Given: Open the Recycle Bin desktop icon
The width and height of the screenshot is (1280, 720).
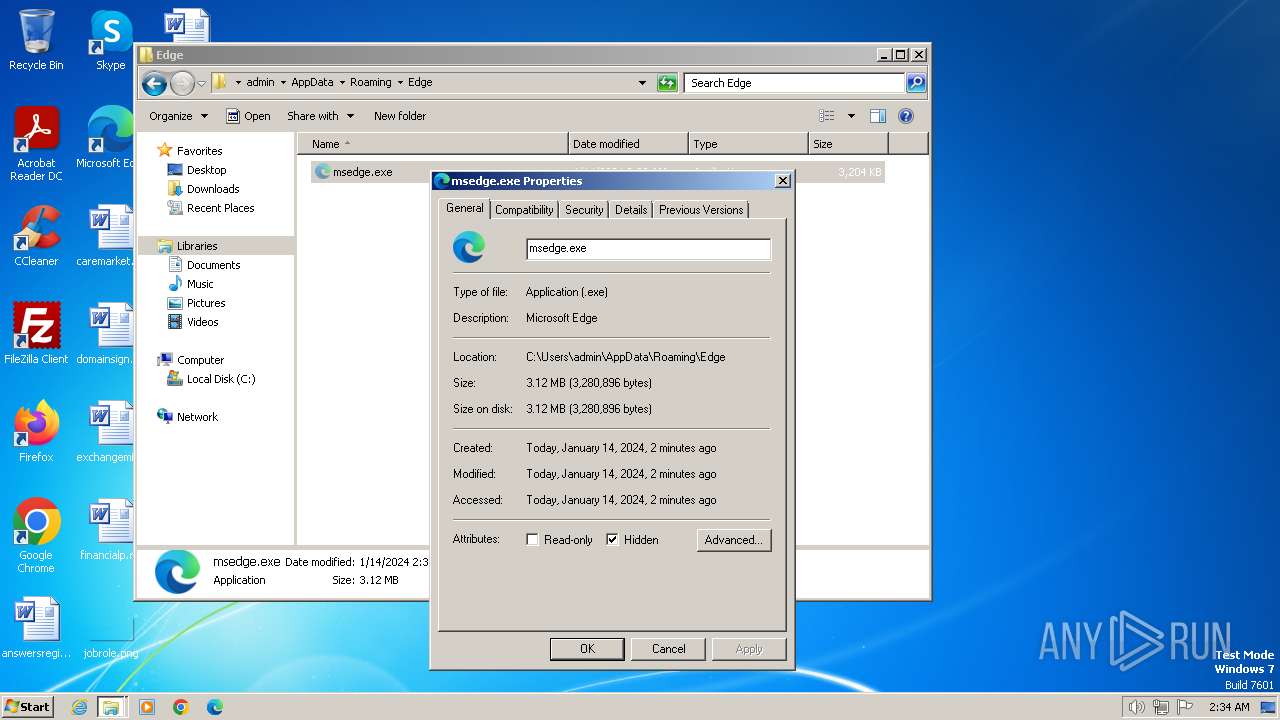Looking at the screenshot, I should [36, 40].
